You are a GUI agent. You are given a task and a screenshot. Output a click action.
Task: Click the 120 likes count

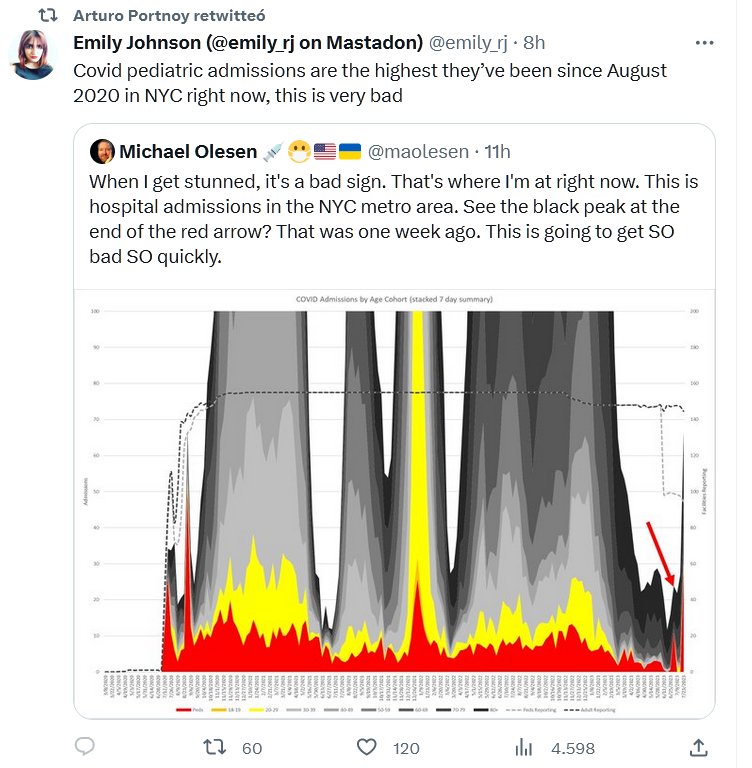pyautogui.click(x=405, y=748)
